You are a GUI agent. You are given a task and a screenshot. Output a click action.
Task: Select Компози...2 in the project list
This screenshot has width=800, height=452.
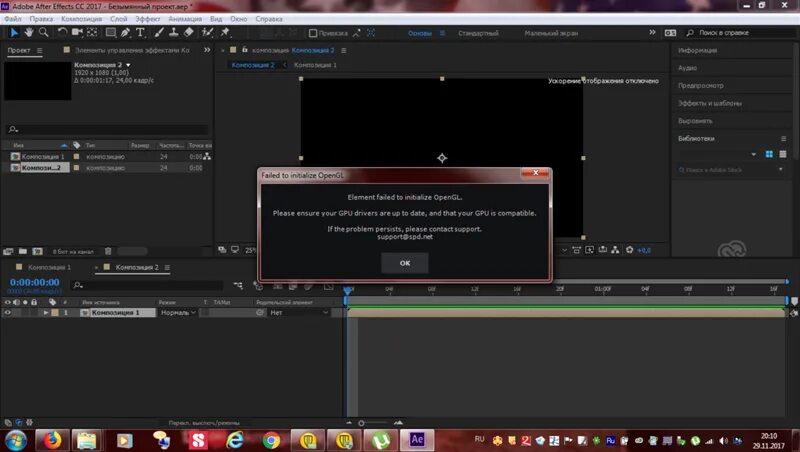pyautogui.click(x=41, y=168)
